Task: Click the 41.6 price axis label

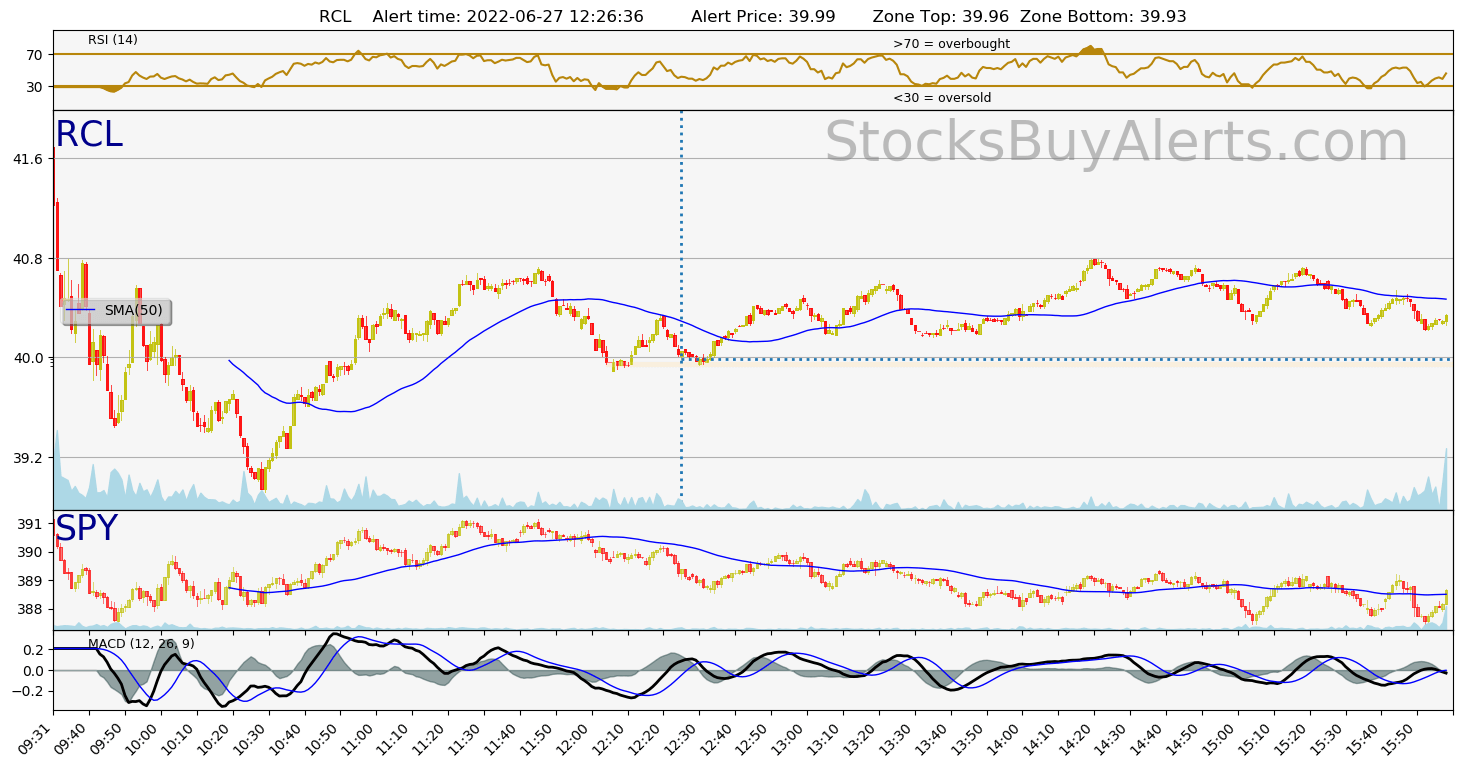Action: point(30,159)
